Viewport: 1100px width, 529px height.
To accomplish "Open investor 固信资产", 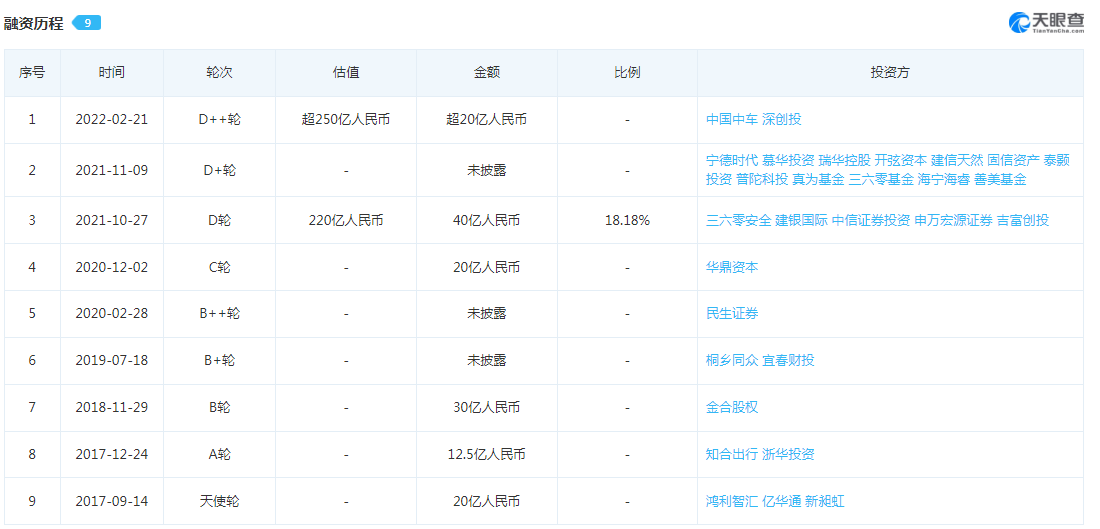I will (1014, 161).
